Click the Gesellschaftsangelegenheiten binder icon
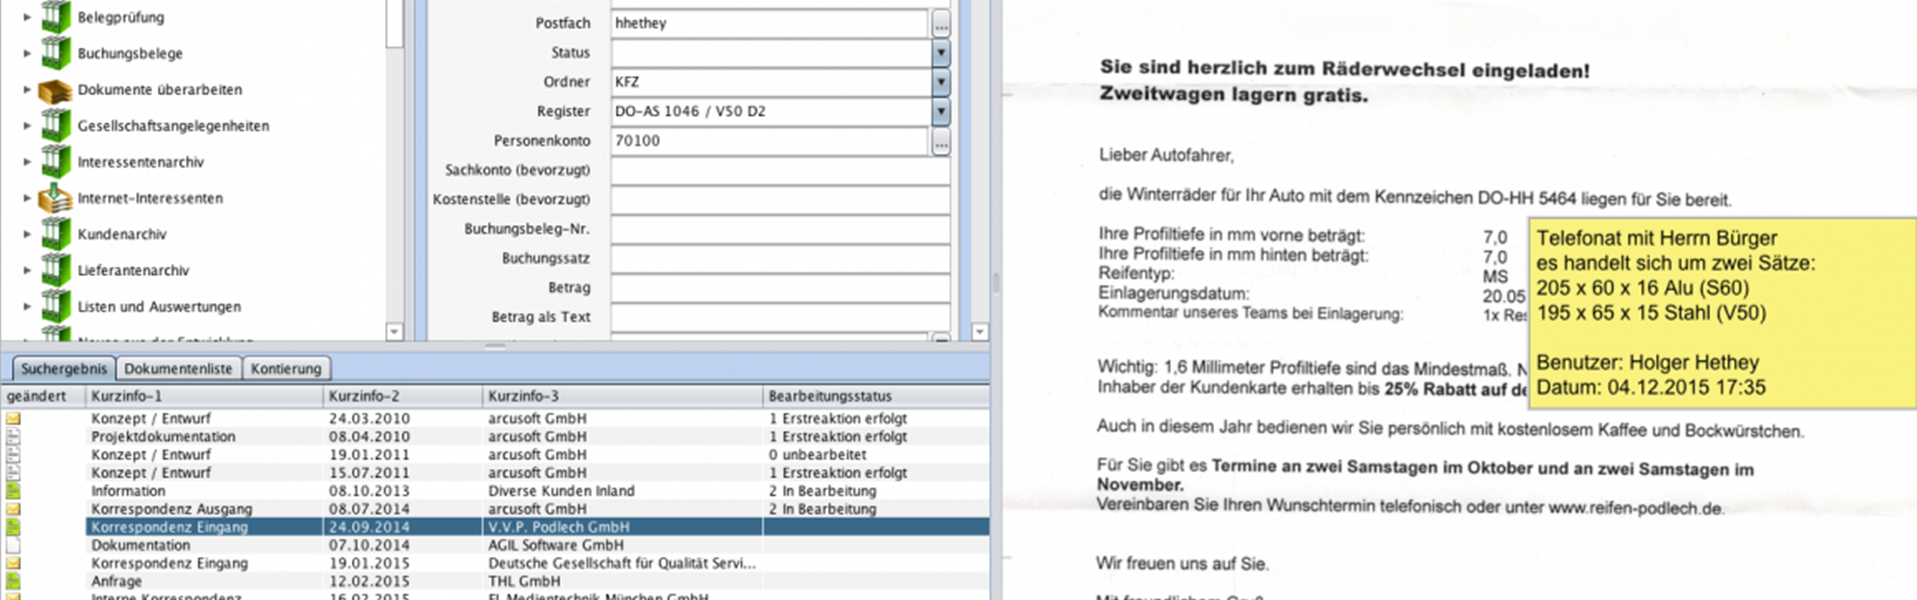Screen dimensions: 1917x600 coord(56,126)
